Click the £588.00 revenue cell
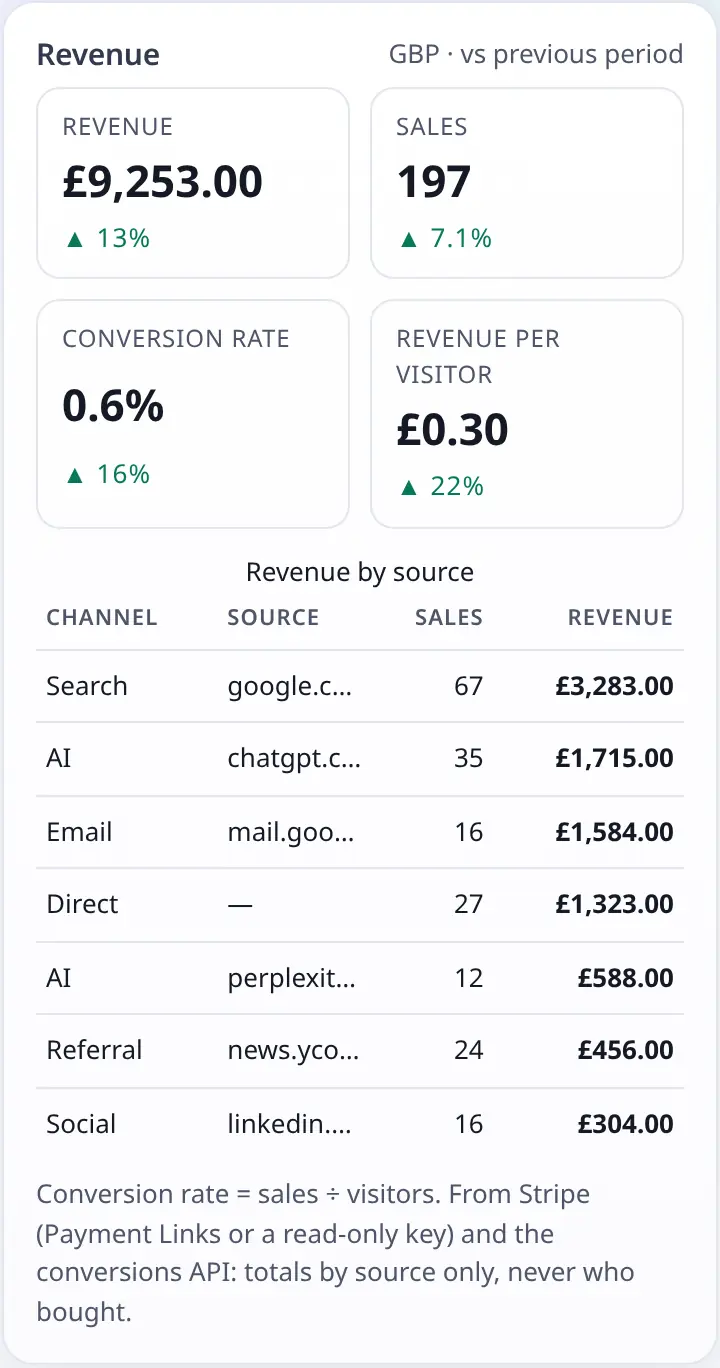Image resolution: width=720 pixels, height=1368 pixels. point(626,978)
